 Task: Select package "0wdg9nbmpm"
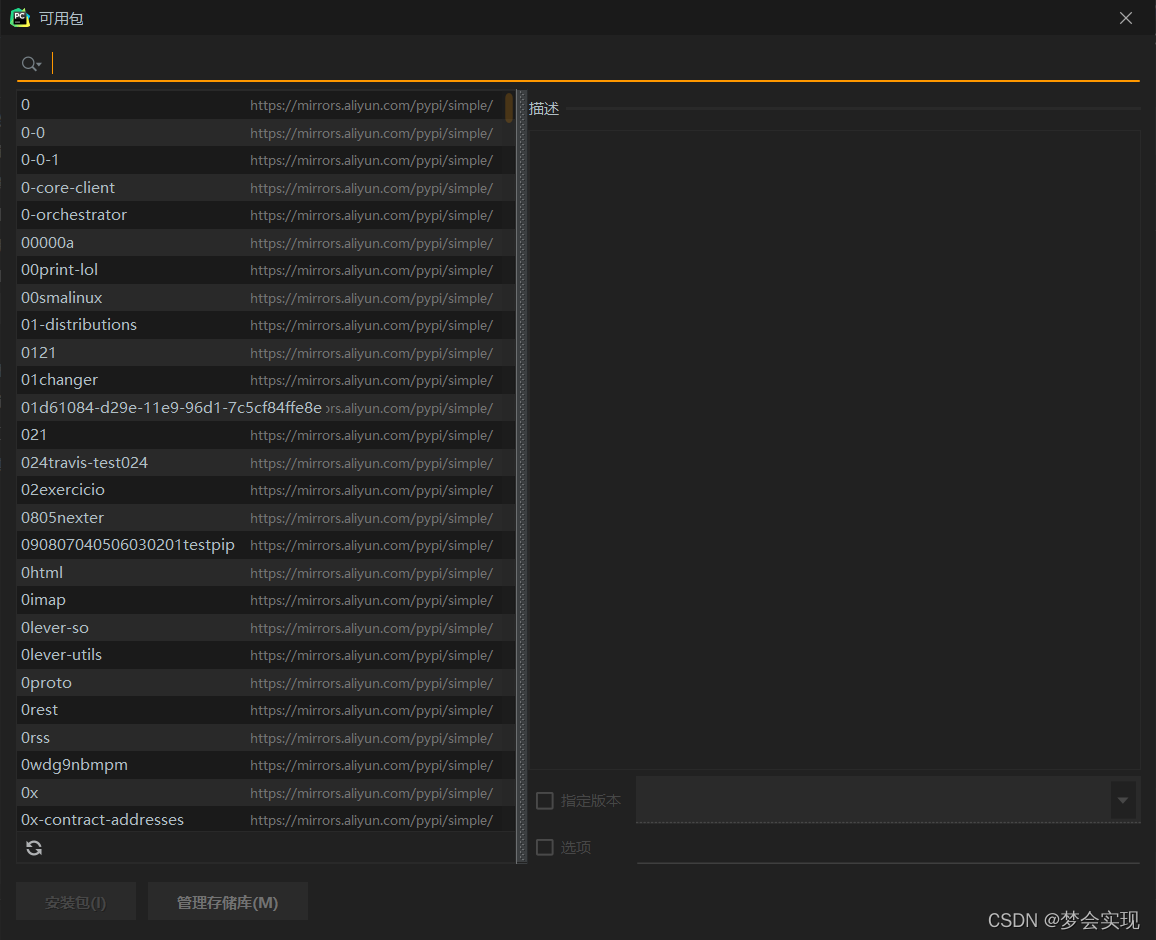click(x=265, y=765)
